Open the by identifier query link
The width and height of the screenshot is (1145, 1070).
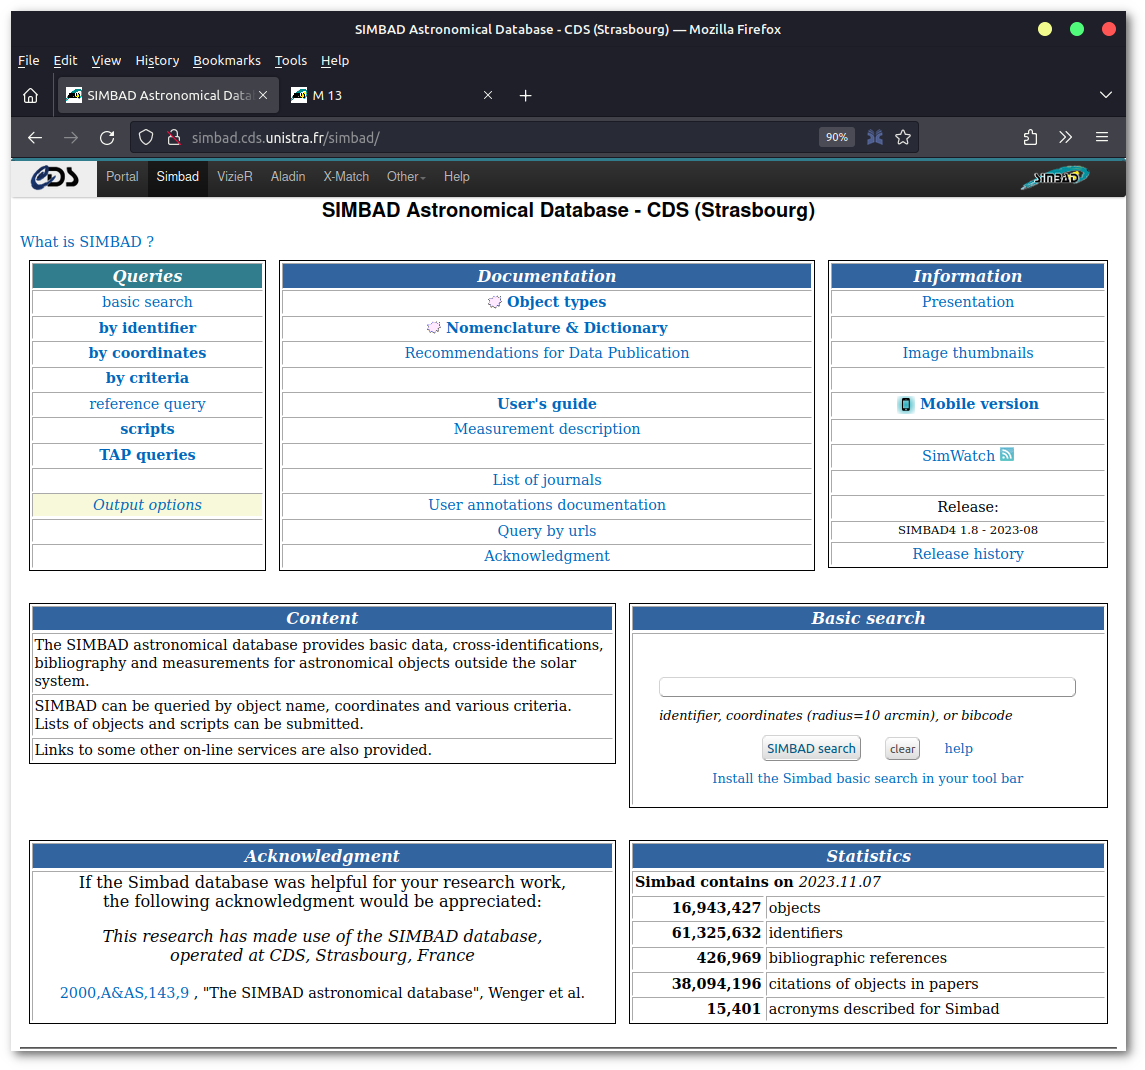point(148,328)
